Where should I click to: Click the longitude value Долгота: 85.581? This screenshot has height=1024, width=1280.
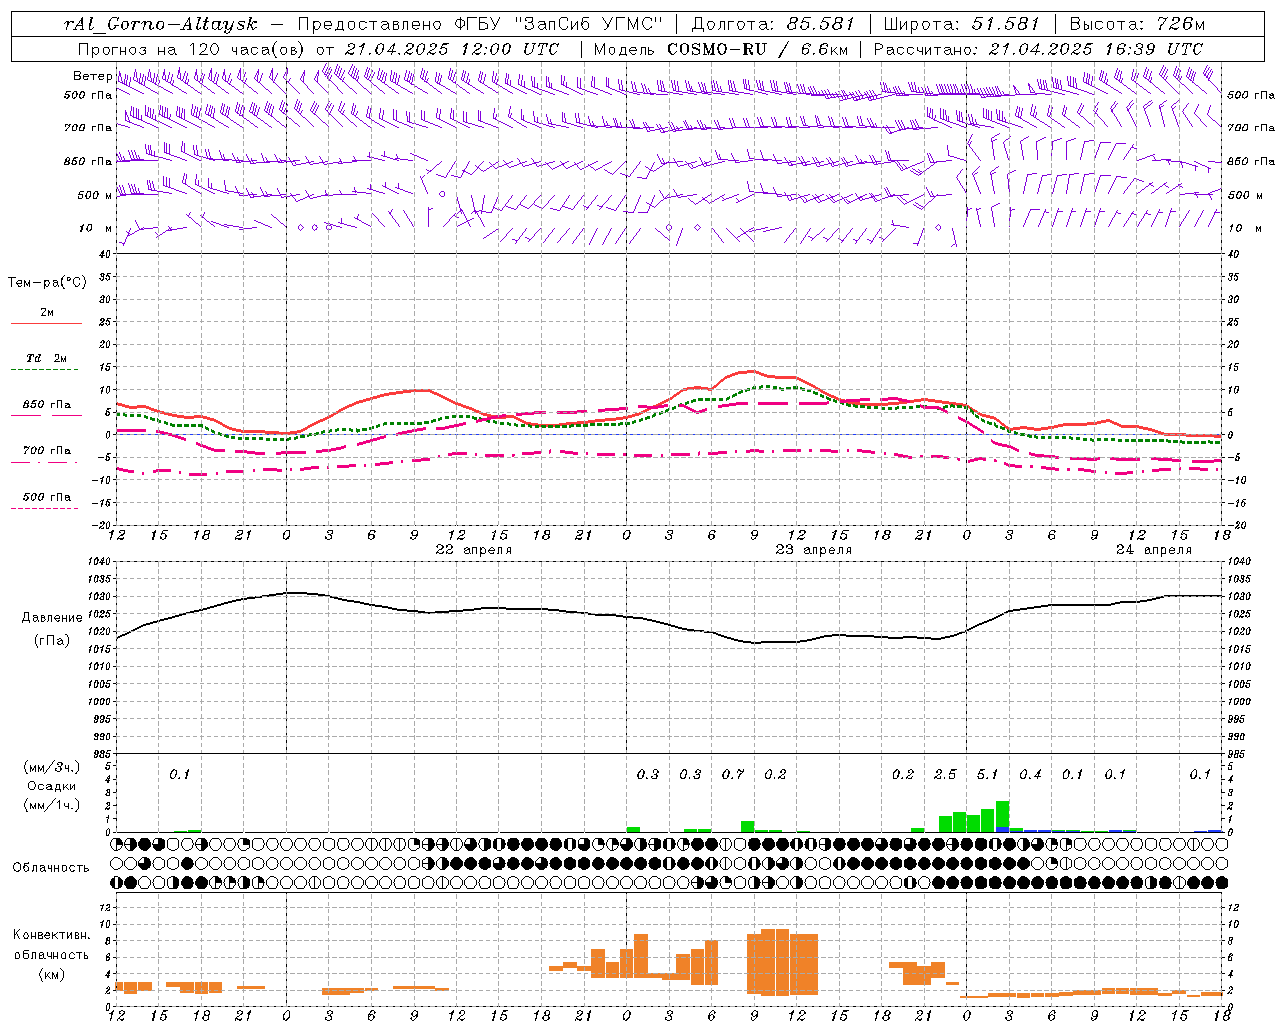(775, 24)
